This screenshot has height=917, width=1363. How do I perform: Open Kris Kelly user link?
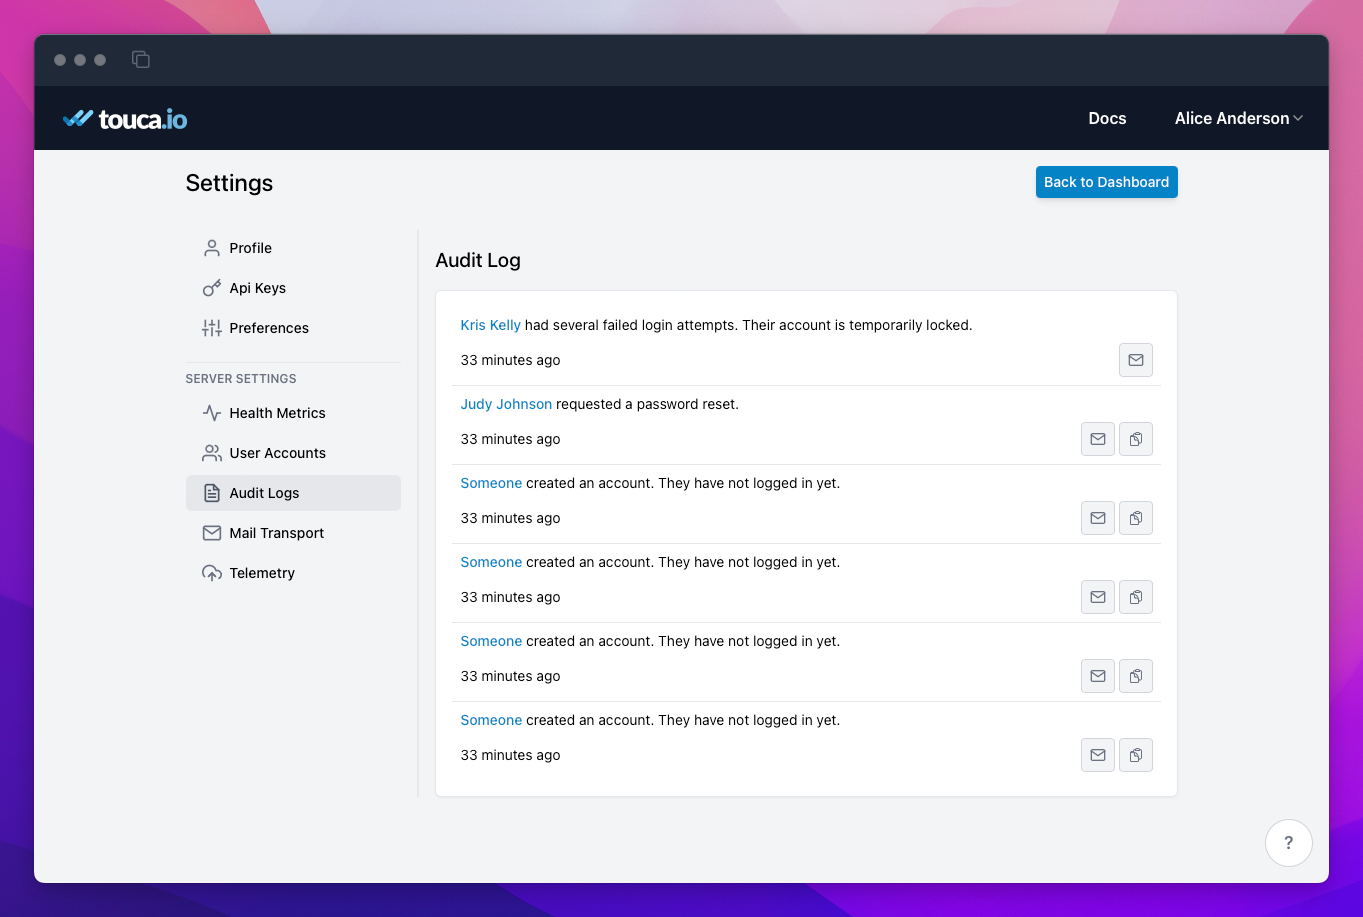(x=490, y=325)
